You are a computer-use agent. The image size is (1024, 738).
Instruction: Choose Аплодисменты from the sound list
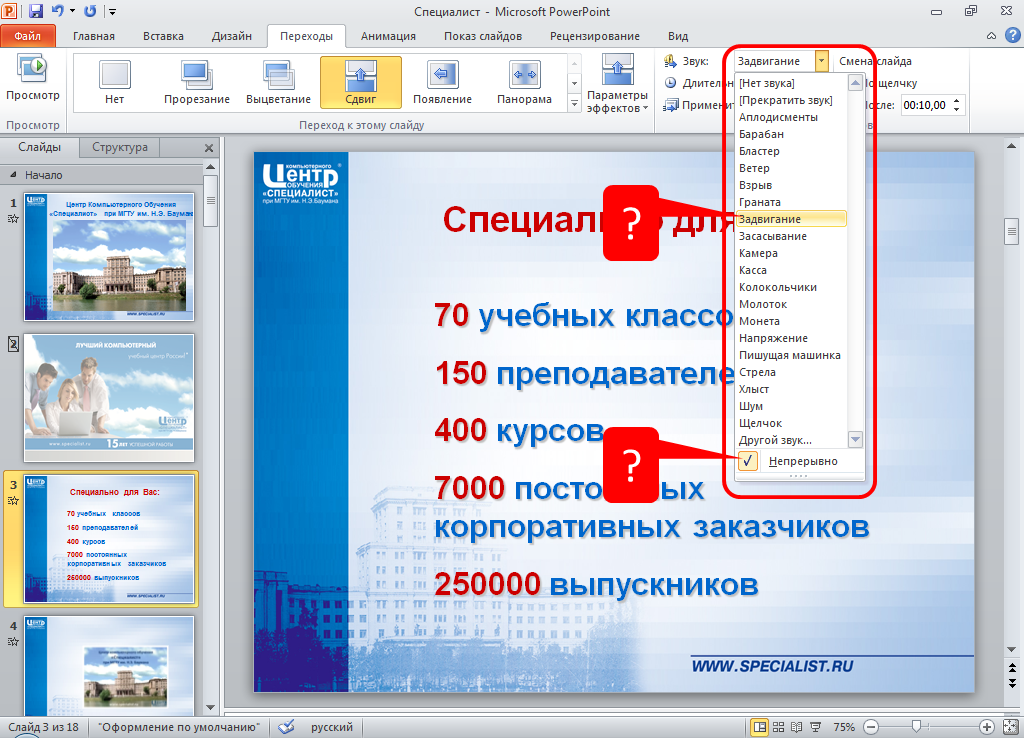point(778,117)
